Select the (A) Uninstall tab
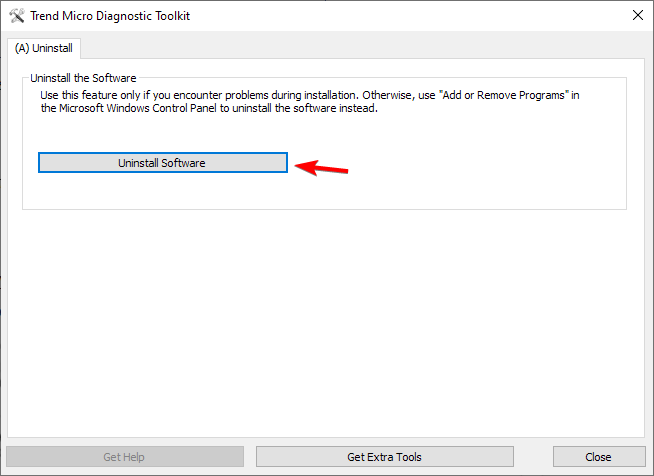This screenshot has width=654, height=476. point(44,48)
